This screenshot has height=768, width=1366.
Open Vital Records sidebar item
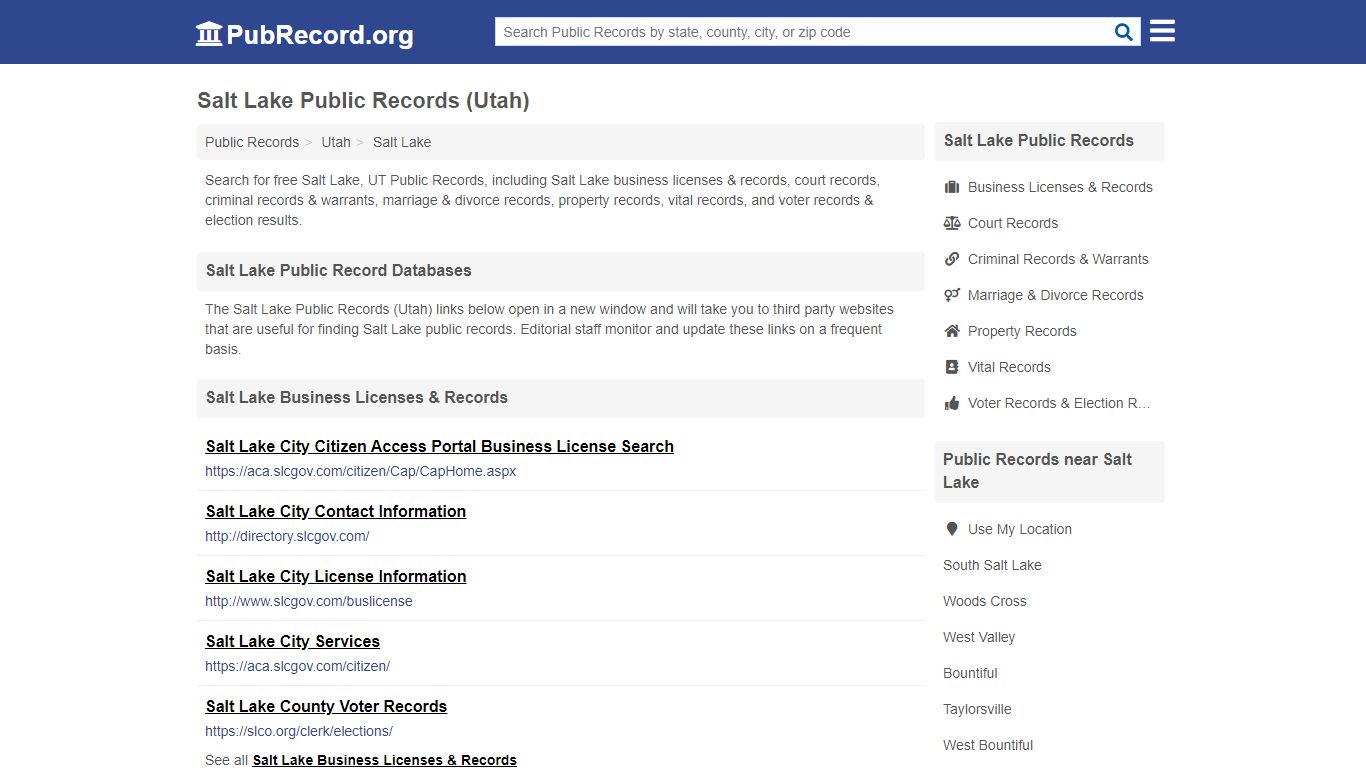(x=1009, y=367)
